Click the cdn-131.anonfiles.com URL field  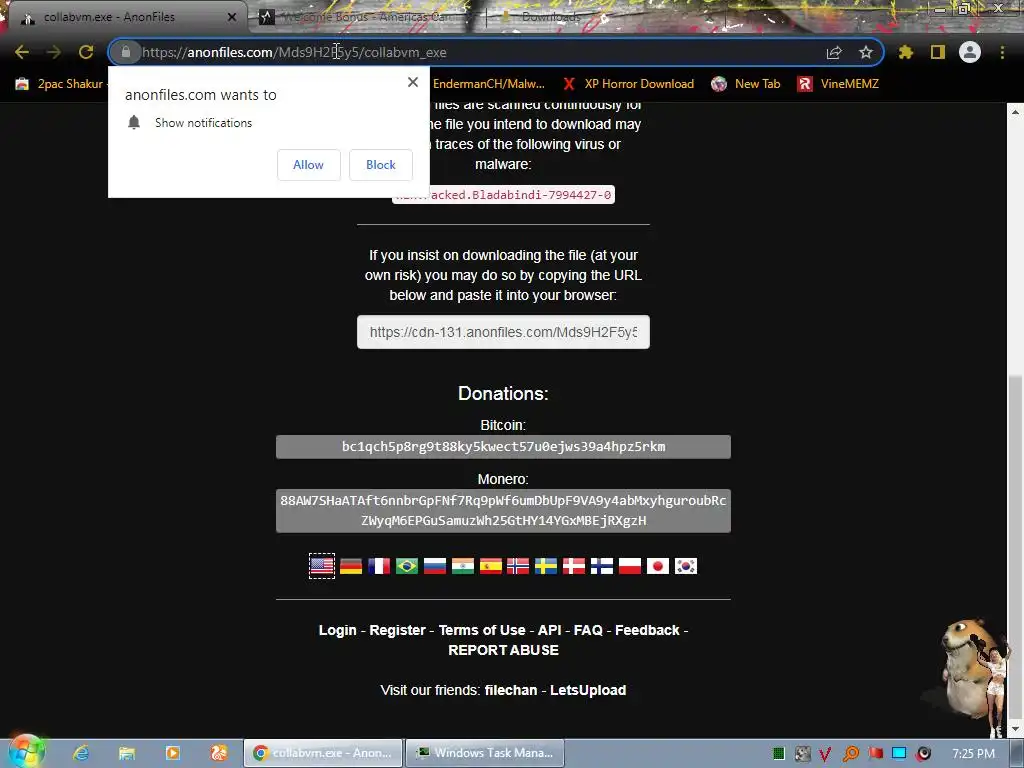[504, 332]
